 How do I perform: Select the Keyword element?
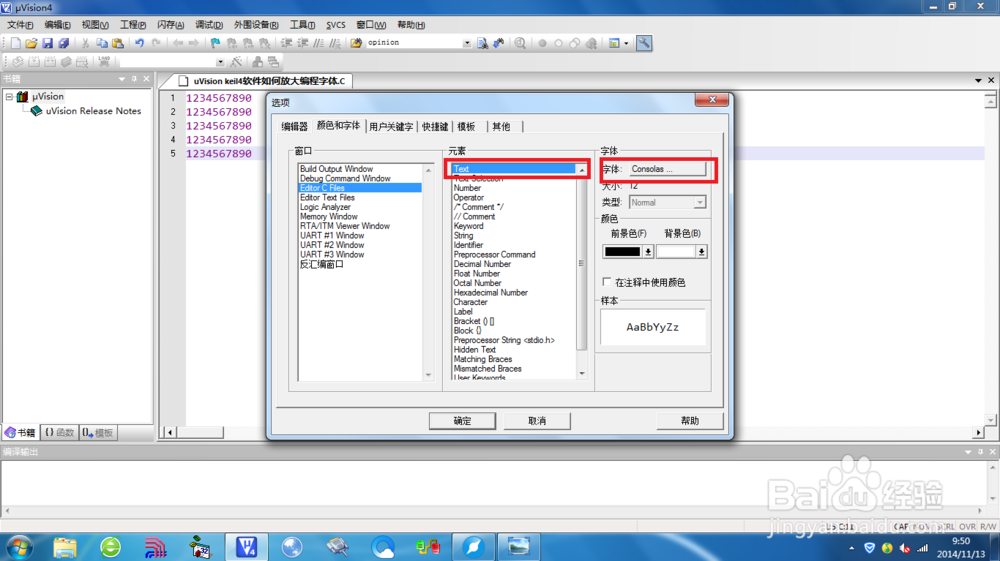pos(468,226)
